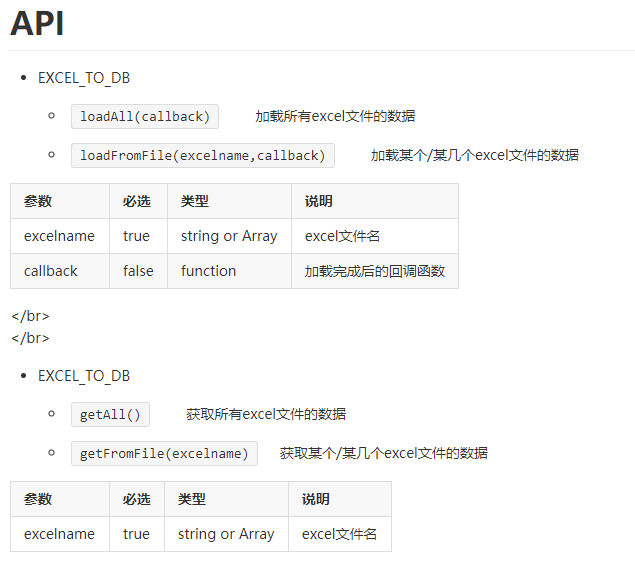Click the excelname cell in first table
635x568 pixels.
[59, 236]
